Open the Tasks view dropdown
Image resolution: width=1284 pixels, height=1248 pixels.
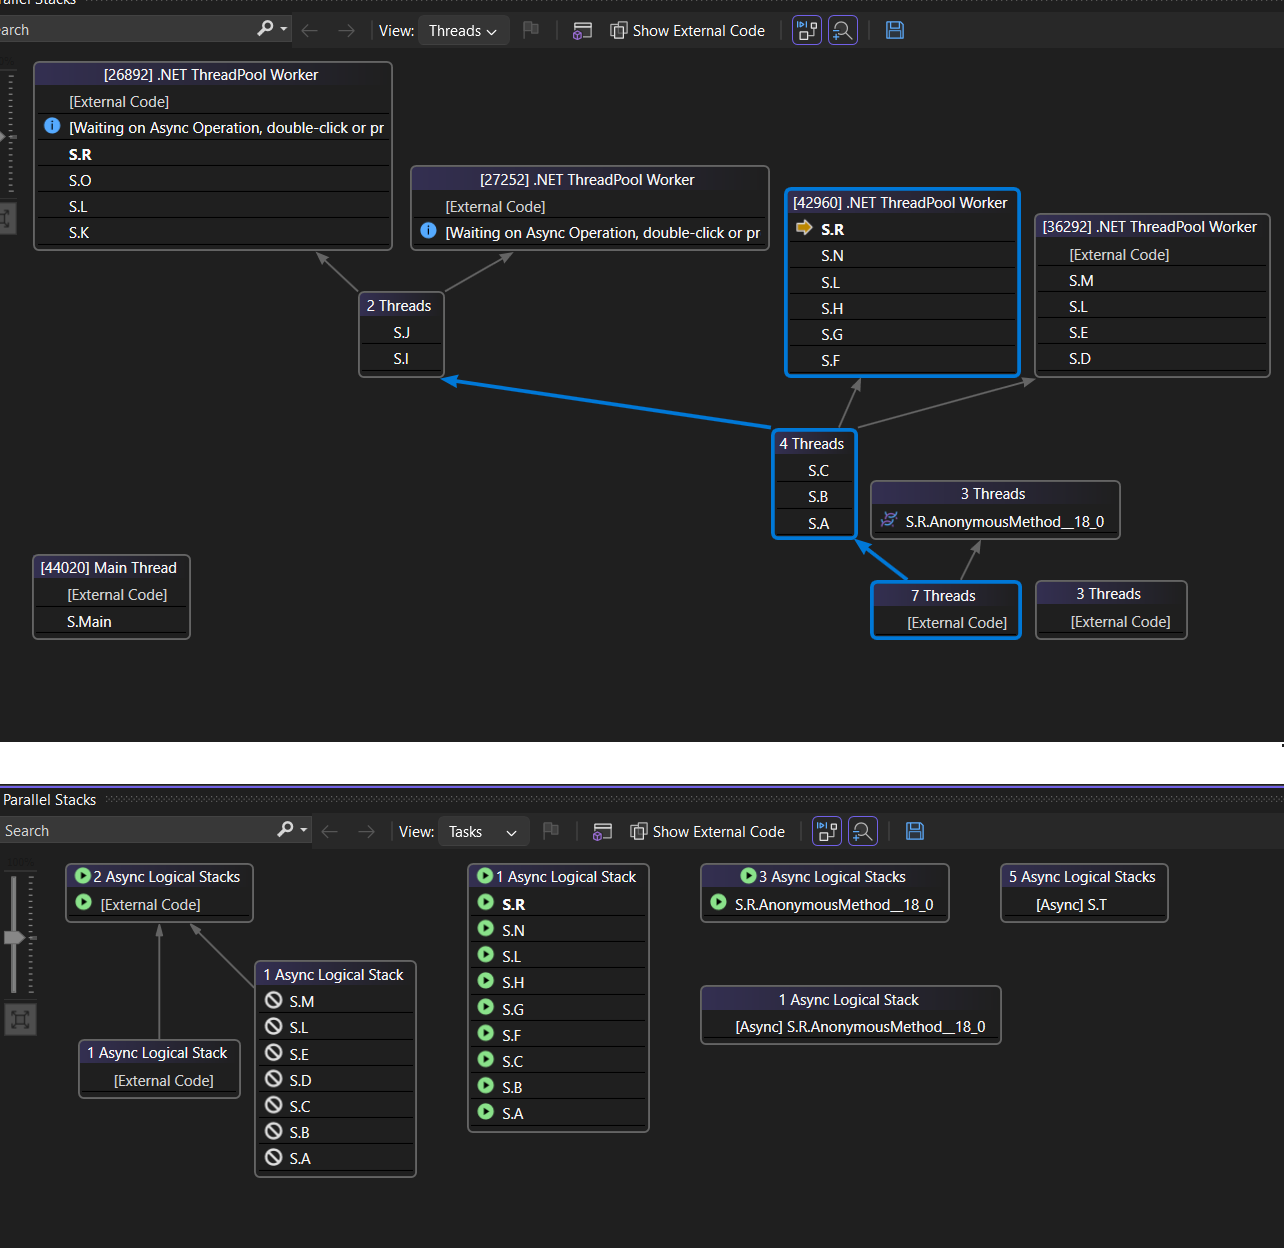click(483, 831)
